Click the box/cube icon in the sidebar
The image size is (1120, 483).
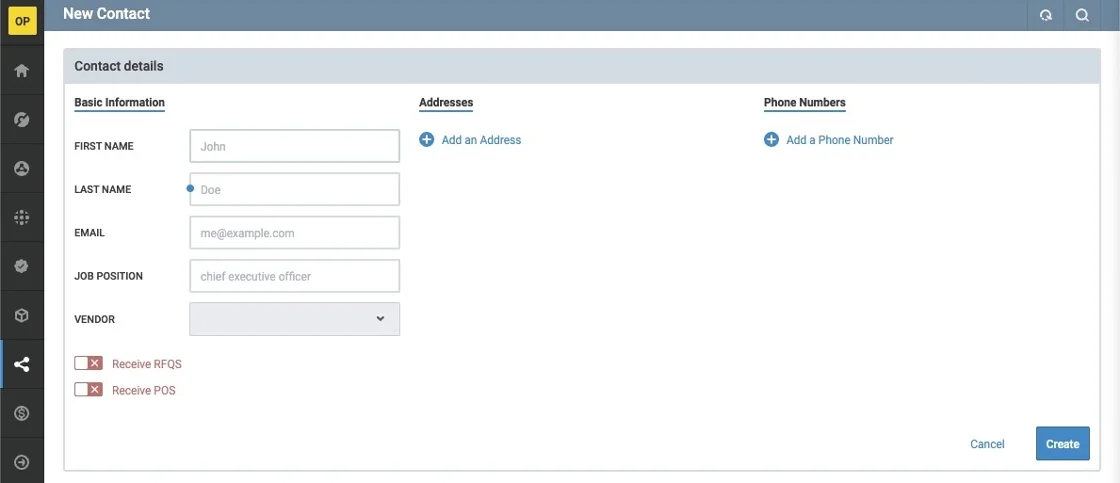pos(22,316)
